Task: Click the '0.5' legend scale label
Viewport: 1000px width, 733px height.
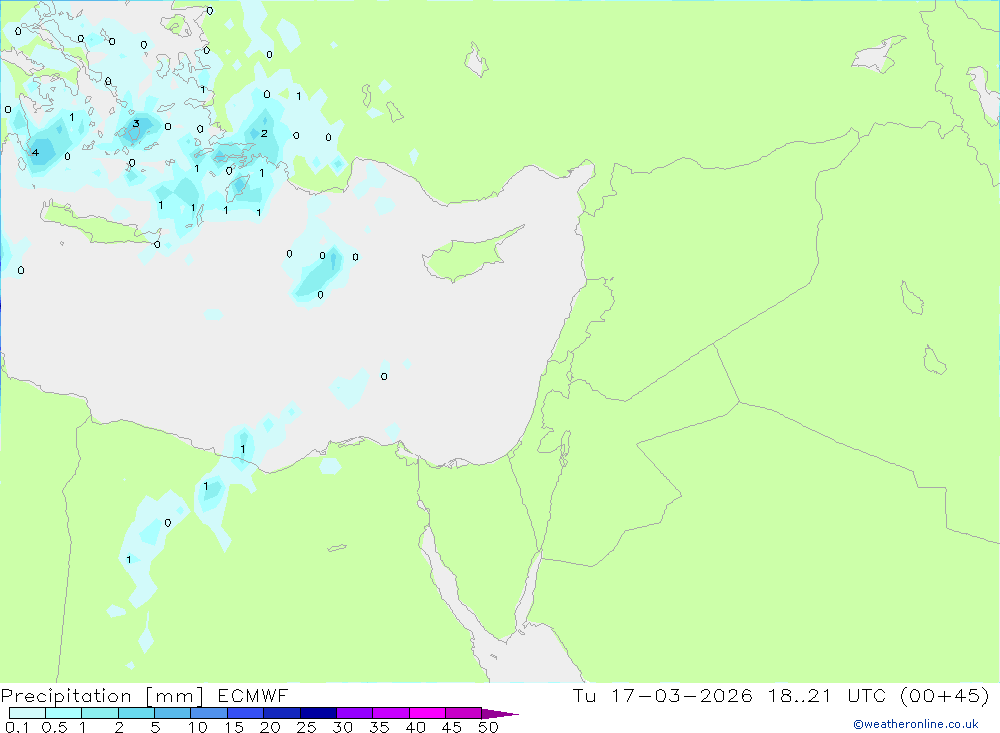Action: [x=54, y=727]
